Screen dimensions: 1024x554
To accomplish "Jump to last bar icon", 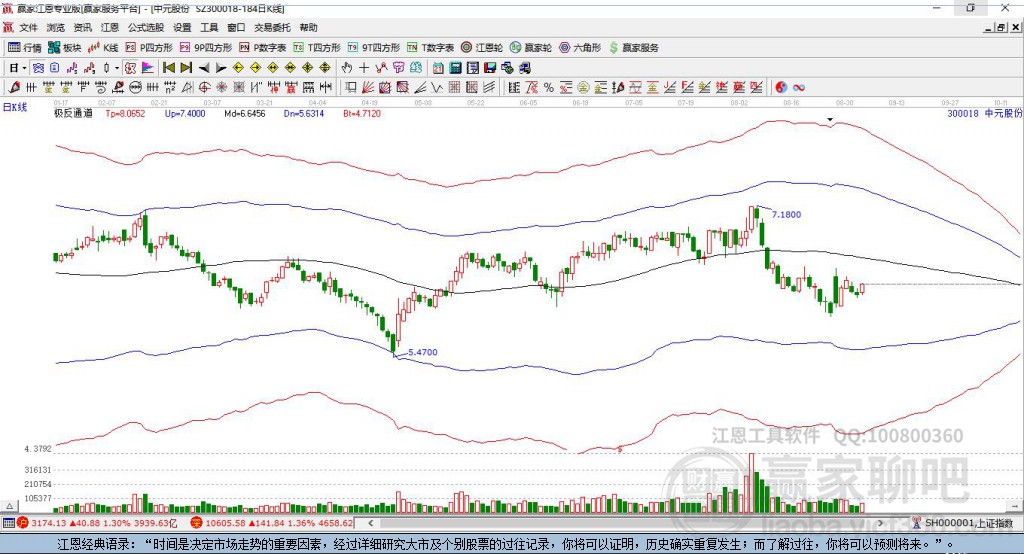I will point(186,68).
